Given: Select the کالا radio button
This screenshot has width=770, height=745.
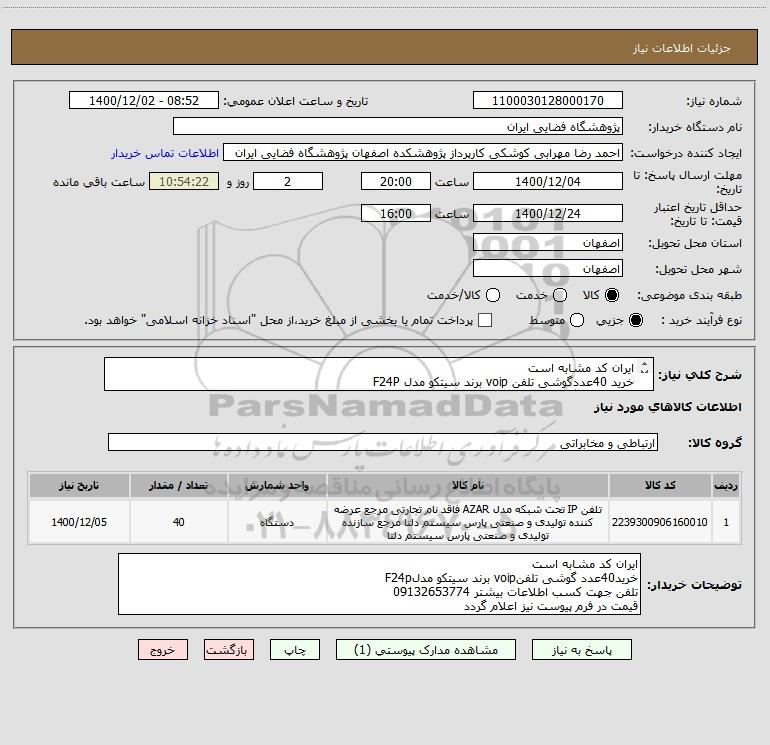Looking at the screenshot, I should point(612,295).
